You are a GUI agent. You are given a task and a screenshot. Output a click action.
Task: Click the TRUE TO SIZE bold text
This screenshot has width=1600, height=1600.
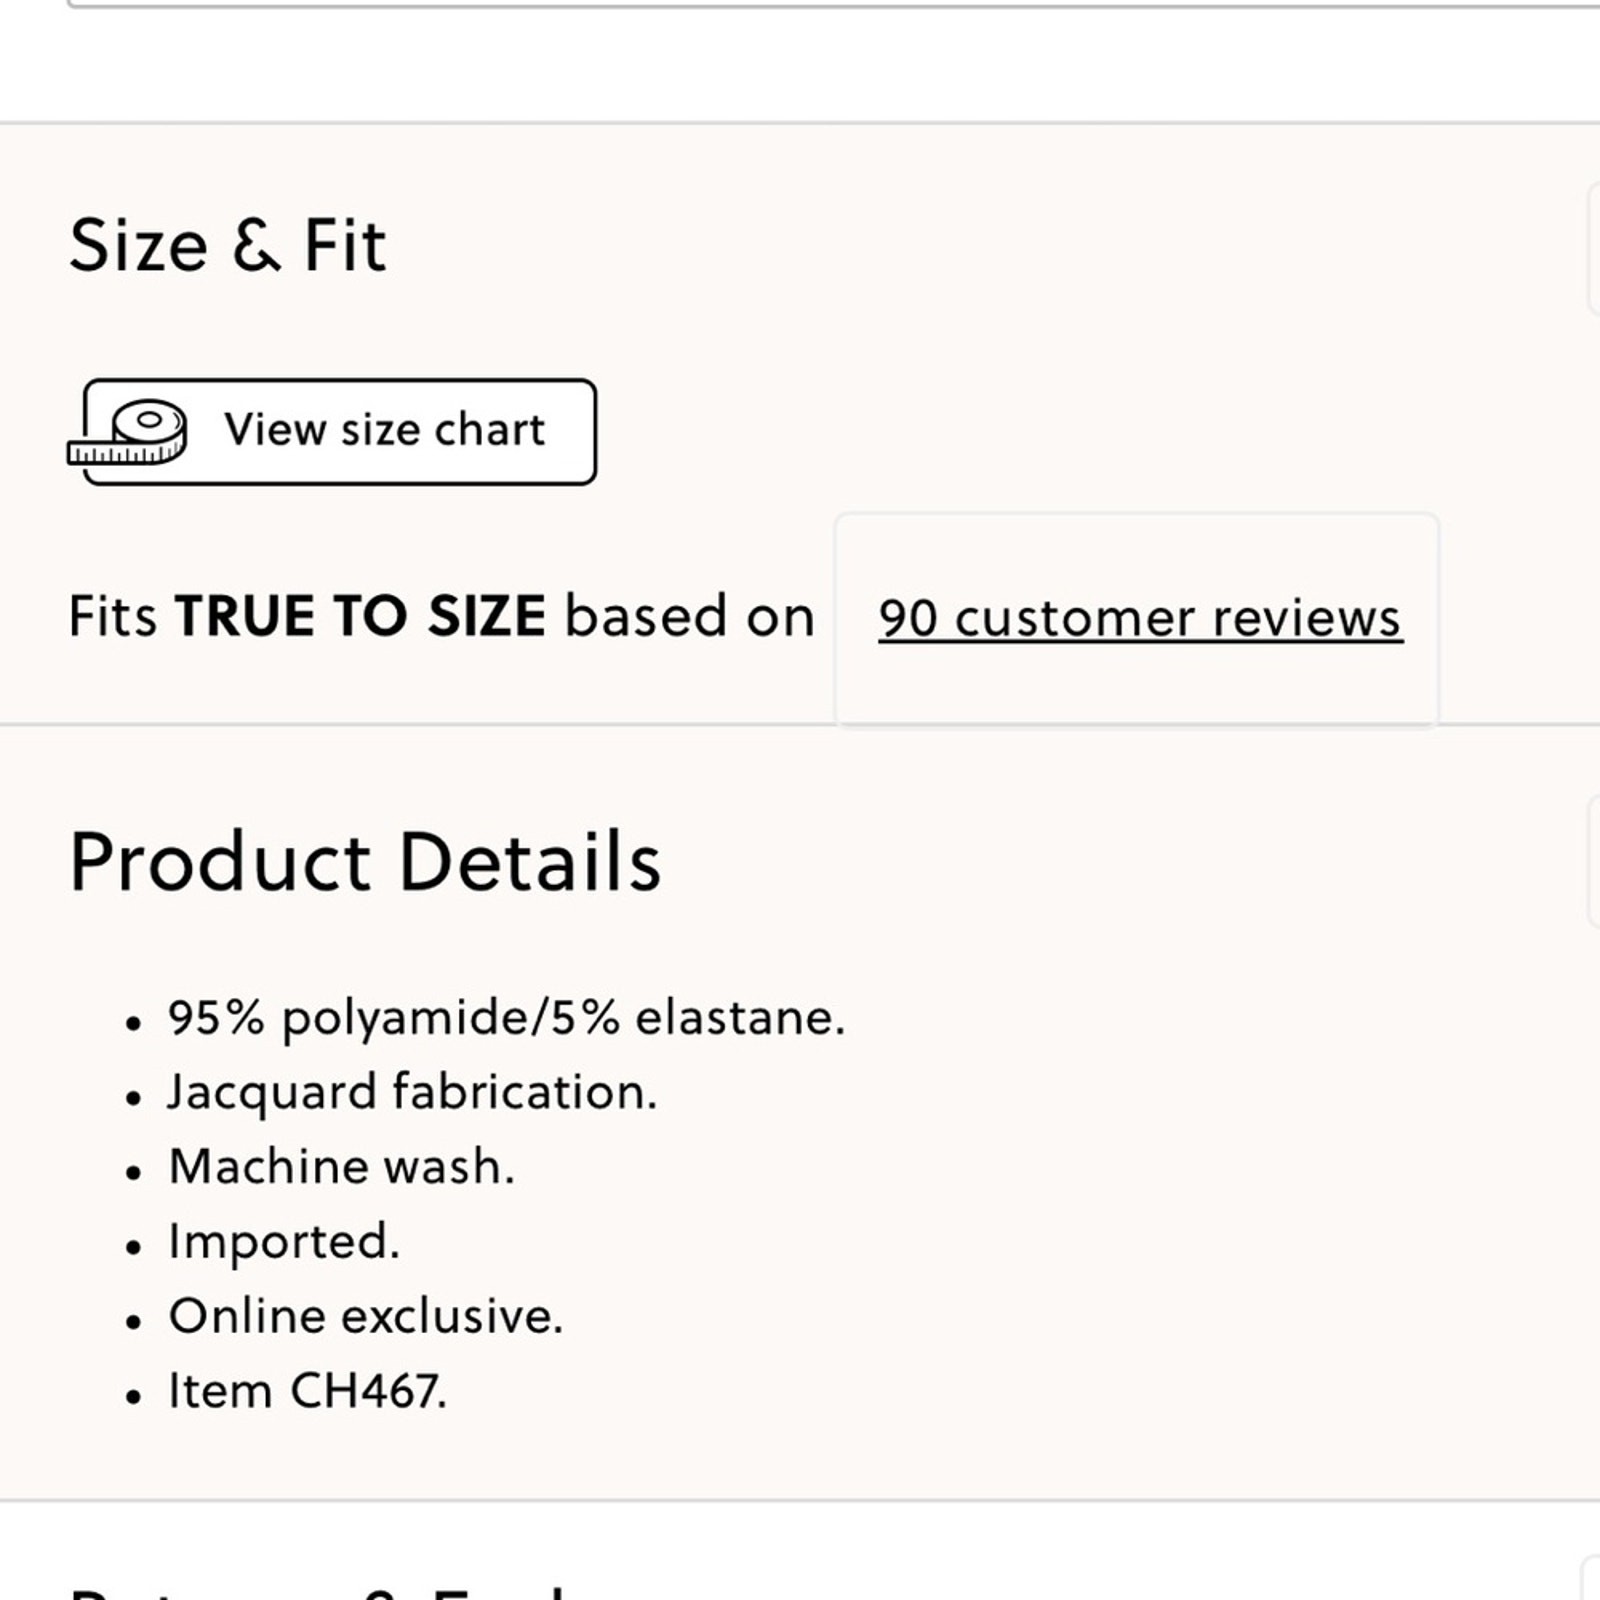pyautogui.click(x=360, y=616)
